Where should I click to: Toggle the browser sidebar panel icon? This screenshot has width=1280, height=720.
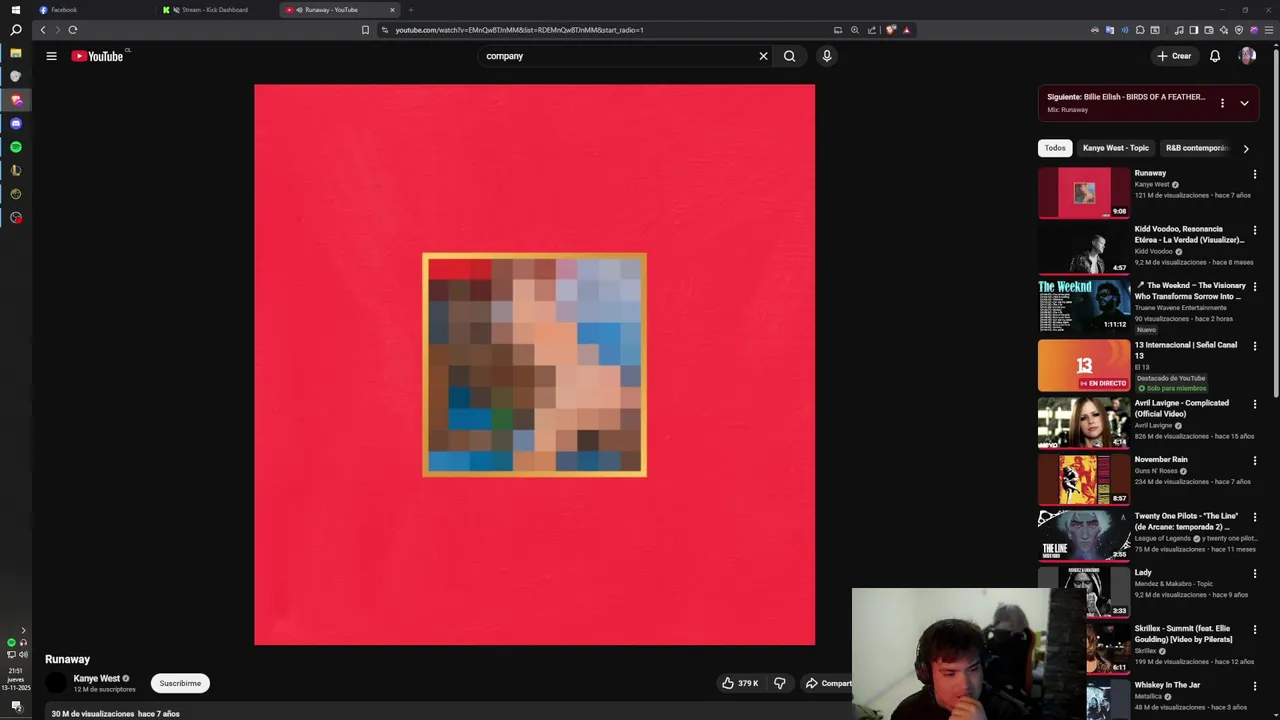(x=1193, y=30)
